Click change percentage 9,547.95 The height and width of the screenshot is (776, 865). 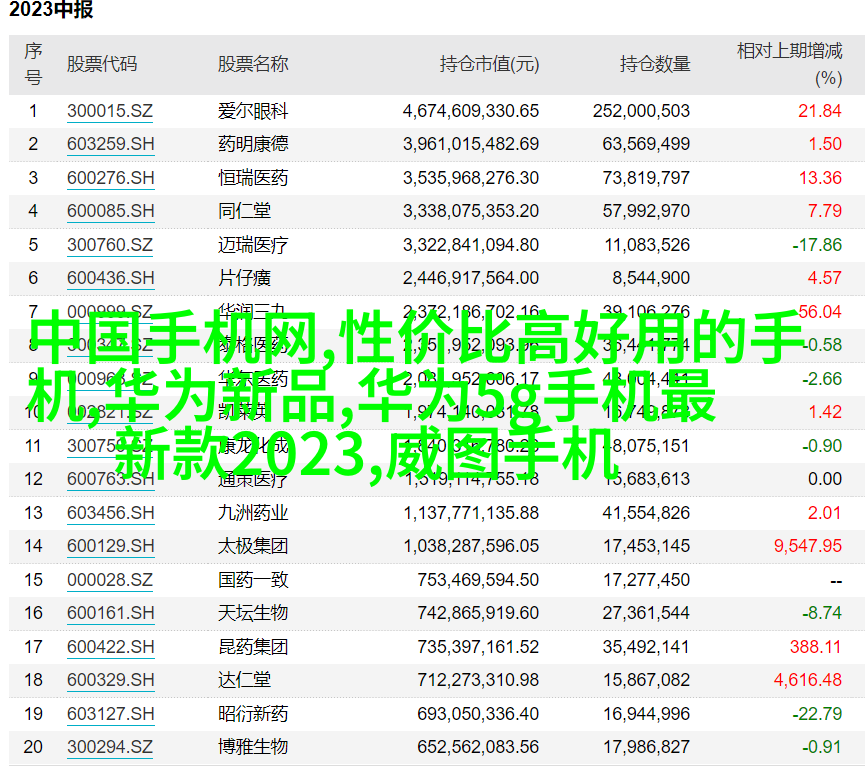808,546
